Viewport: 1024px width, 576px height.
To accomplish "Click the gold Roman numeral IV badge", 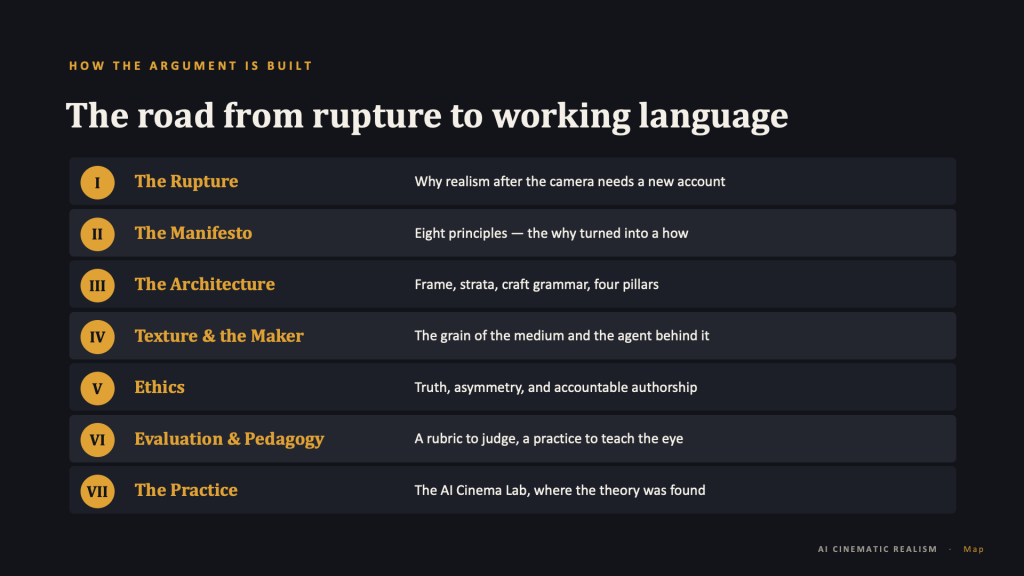I will 97,337.
